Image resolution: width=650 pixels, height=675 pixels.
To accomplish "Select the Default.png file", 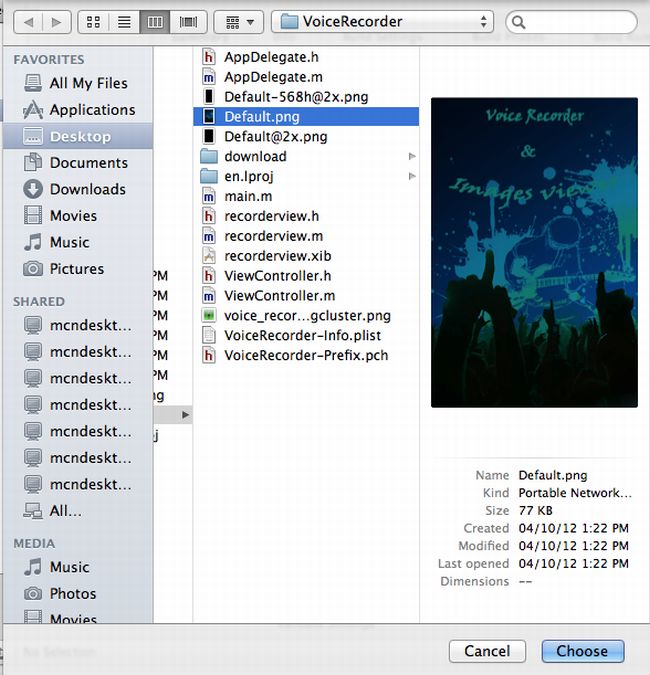I will point(306,117).
